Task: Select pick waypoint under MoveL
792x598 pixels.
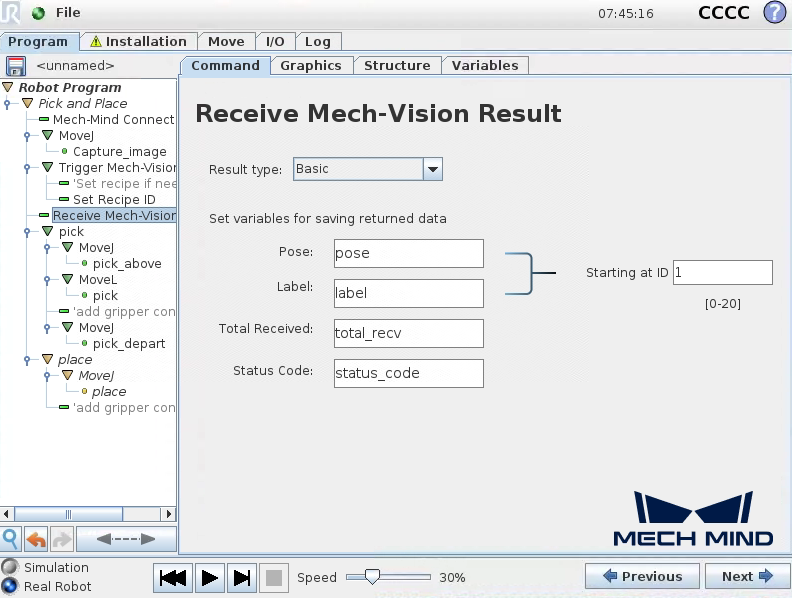Action: (105, 295)
